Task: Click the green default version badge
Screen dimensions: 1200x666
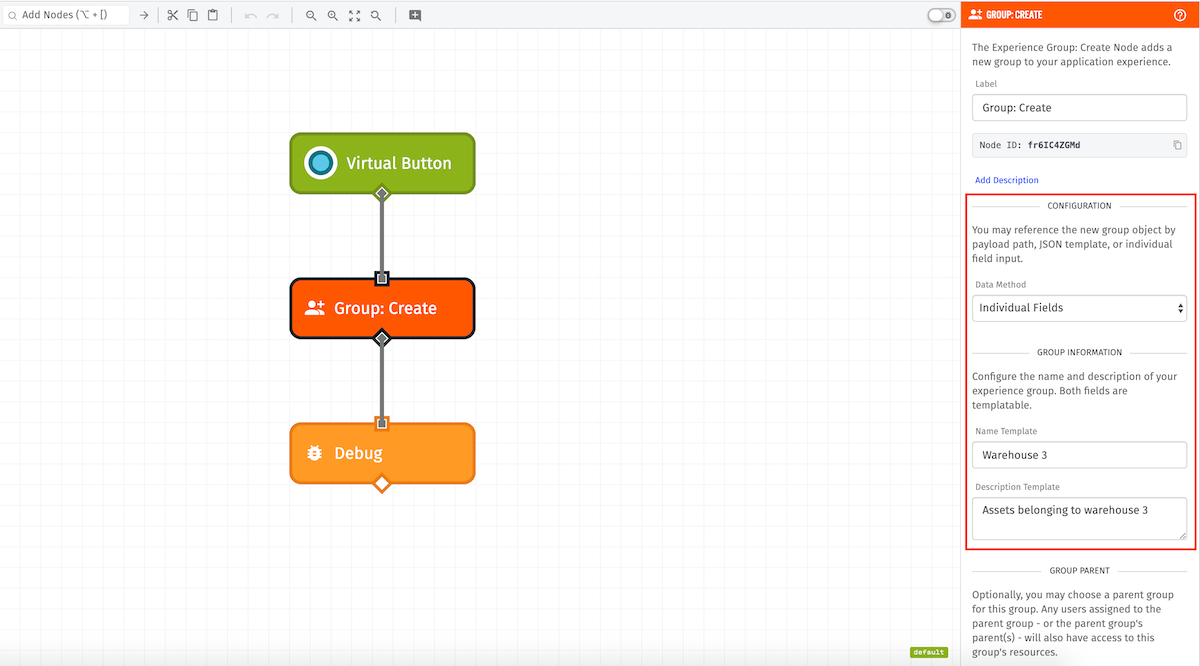Action: tap(928, 652)
